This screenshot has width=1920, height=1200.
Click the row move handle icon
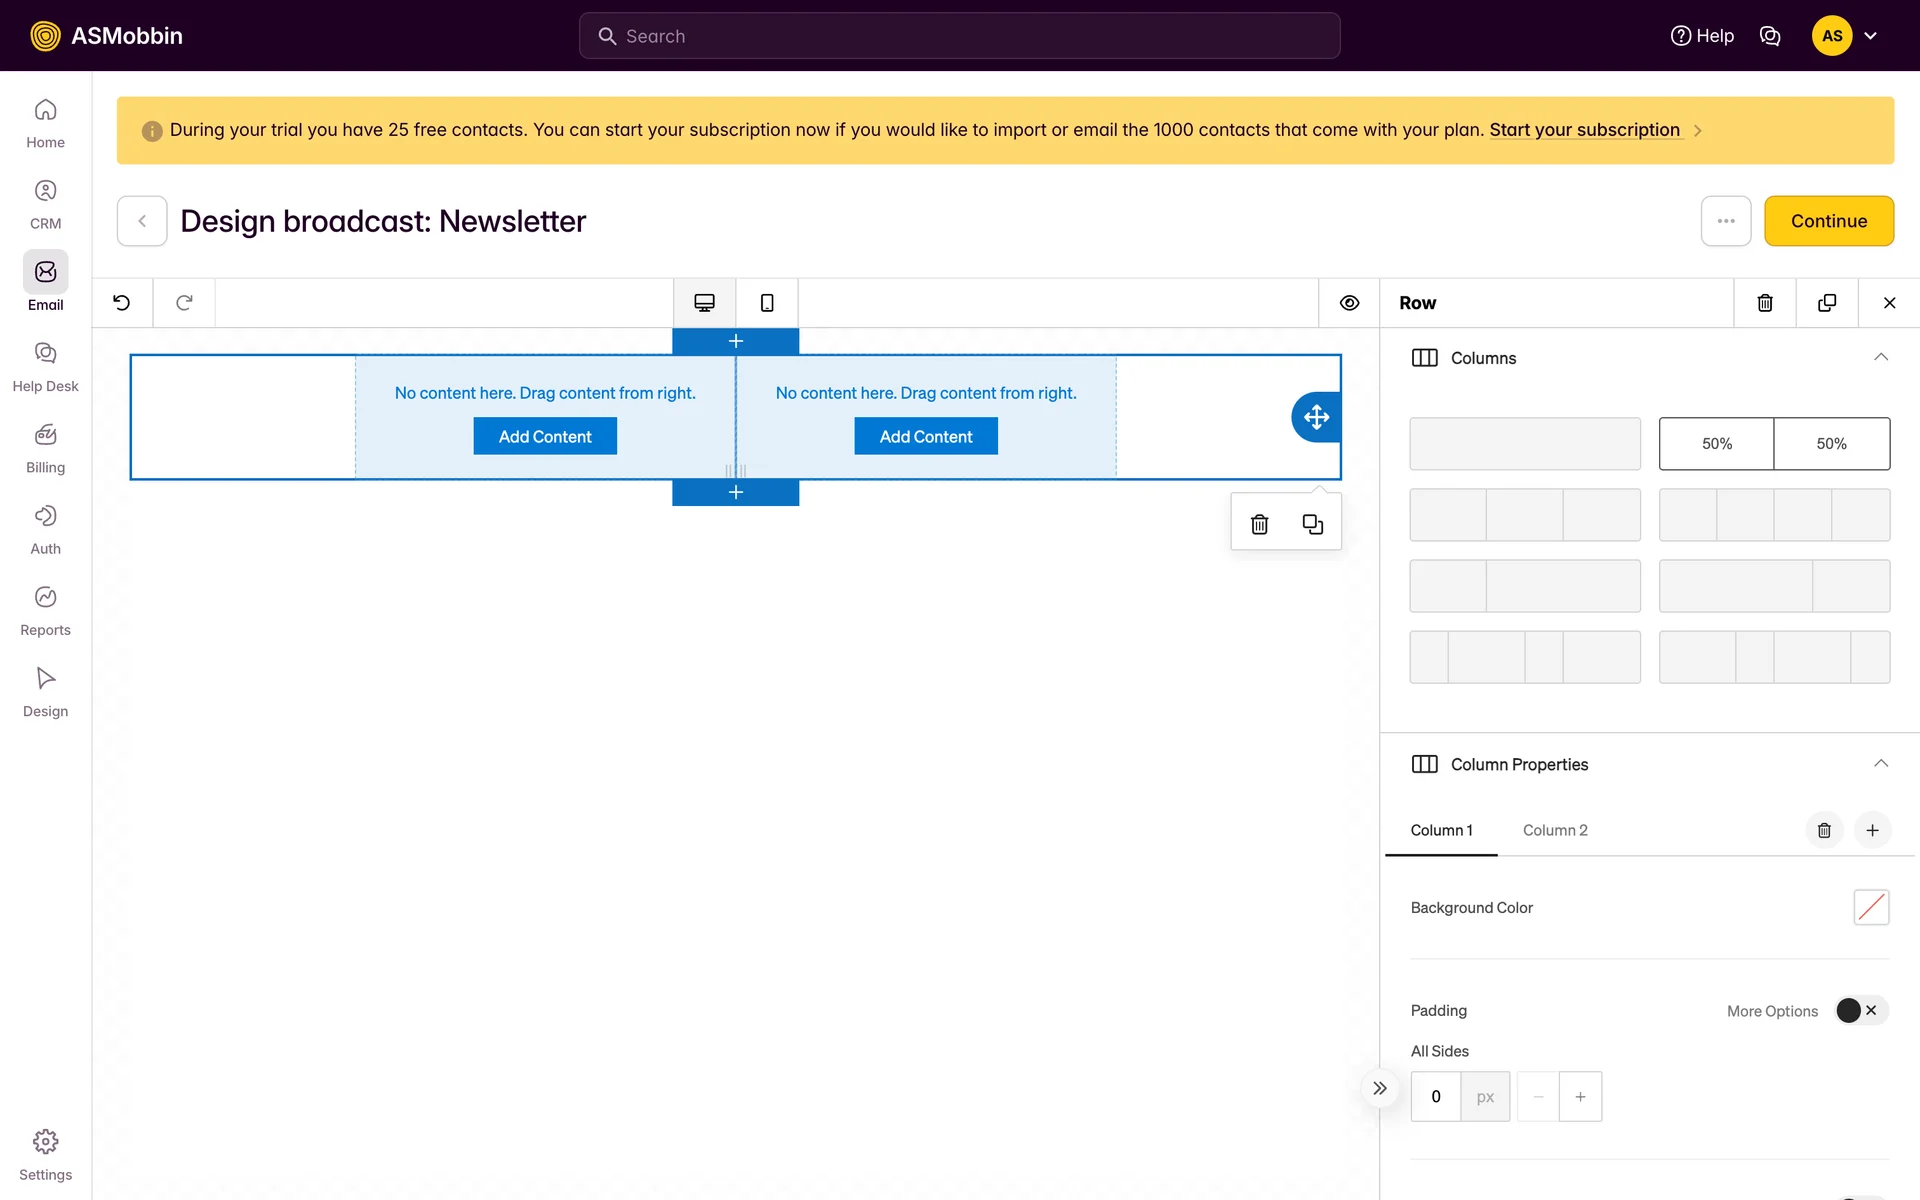pos(1316,417)
